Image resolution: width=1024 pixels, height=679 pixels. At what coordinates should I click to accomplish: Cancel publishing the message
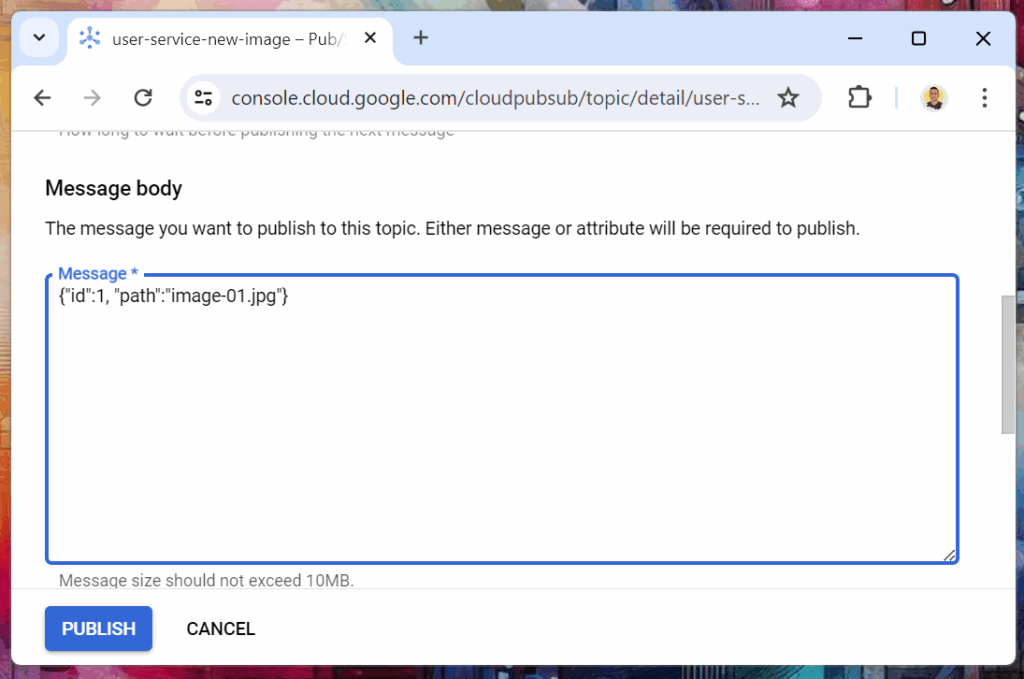(x=221, y=628)
